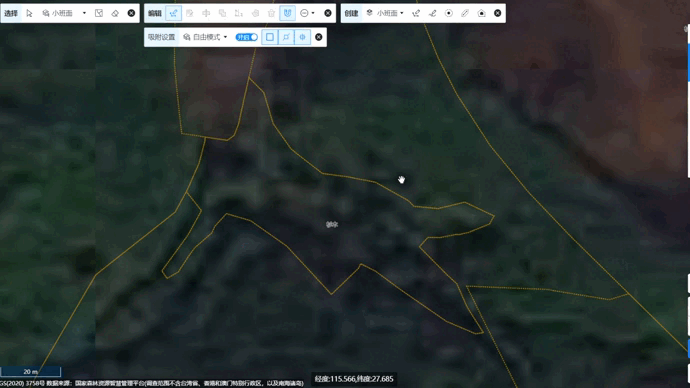Choose the circular point creation tool
Screen dimensions: 690x388
(448, 13)
